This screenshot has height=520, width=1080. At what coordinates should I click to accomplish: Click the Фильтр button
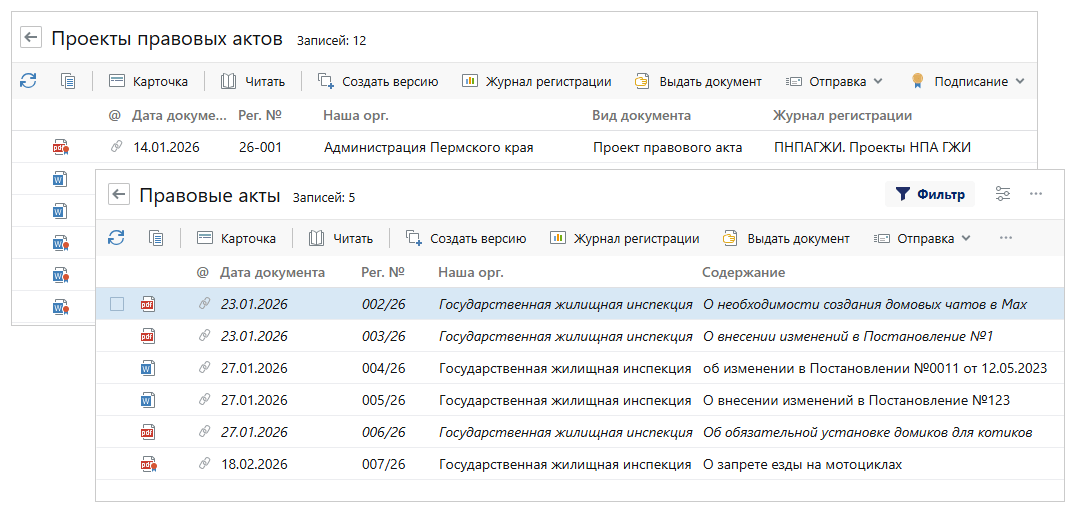click(x=930, y=194)
